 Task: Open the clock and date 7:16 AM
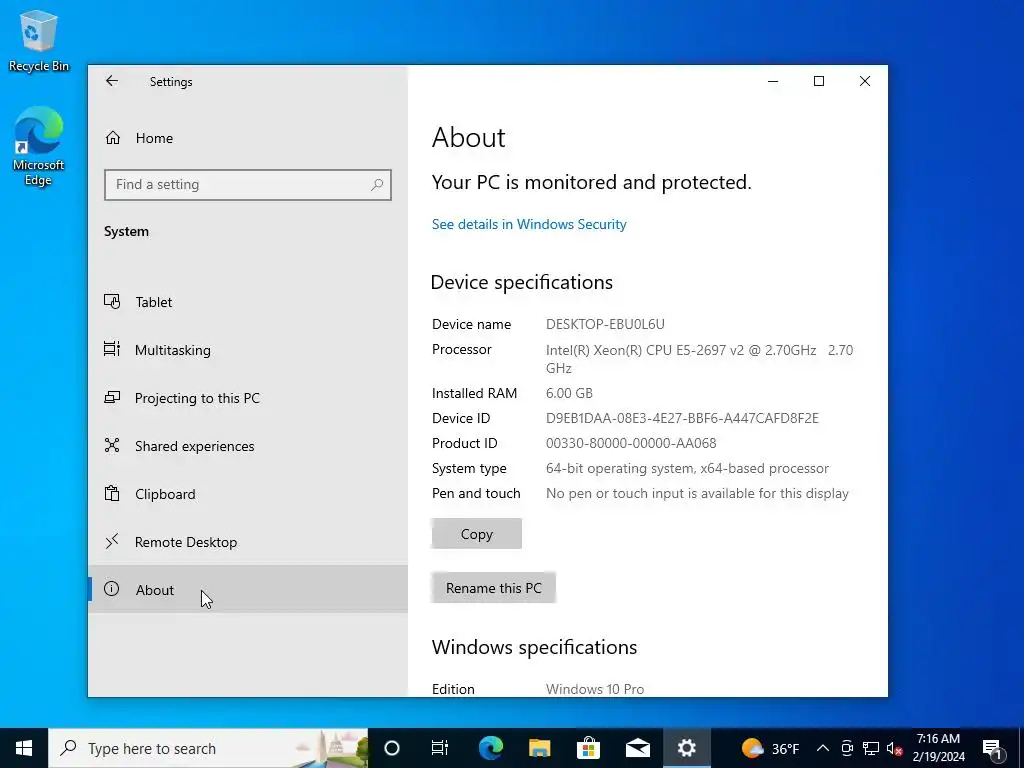[938, 748]
